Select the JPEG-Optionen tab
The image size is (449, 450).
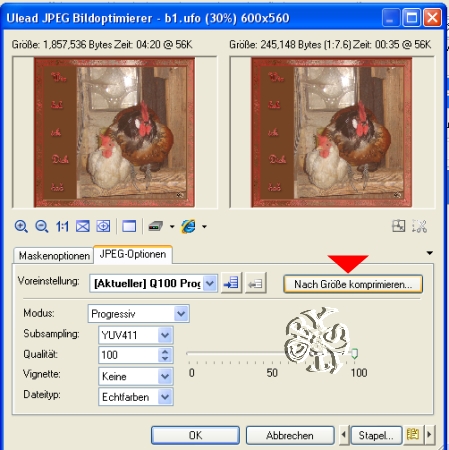tap(133, 254)
